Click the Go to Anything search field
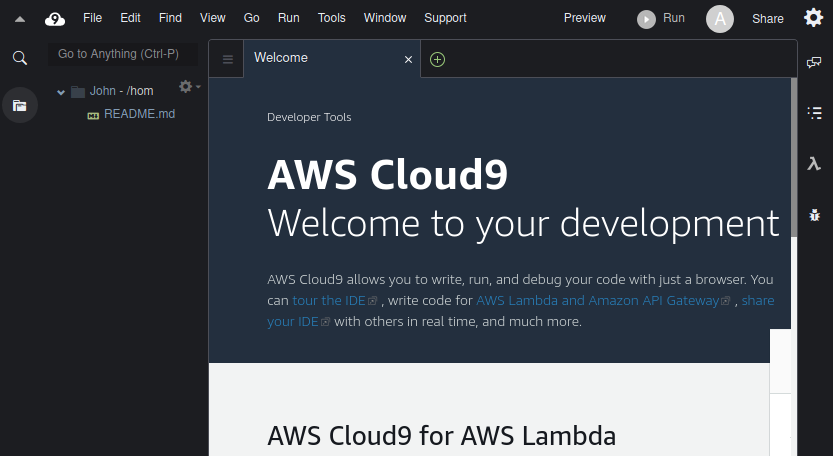 point(122,54)
